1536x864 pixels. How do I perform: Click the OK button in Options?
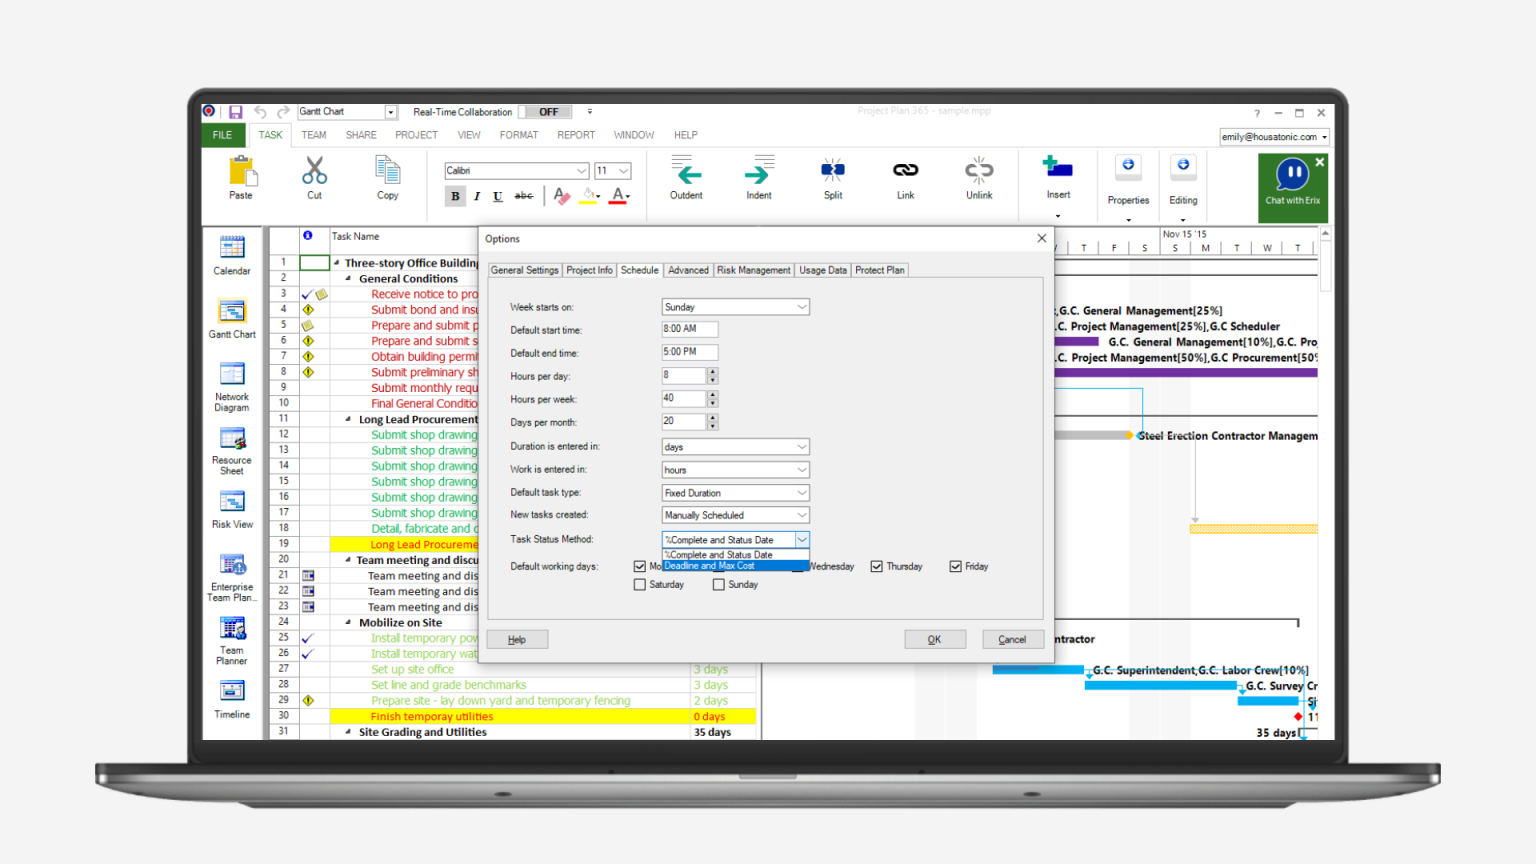click(x=934, y=639)
